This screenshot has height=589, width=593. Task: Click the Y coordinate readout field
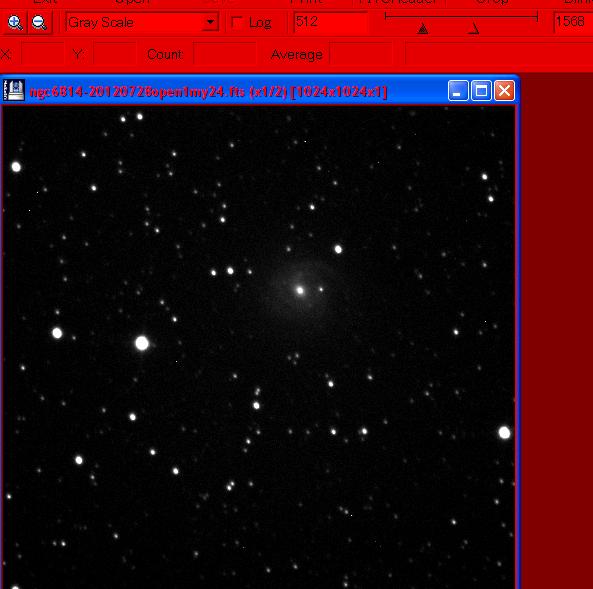(115, 55)
